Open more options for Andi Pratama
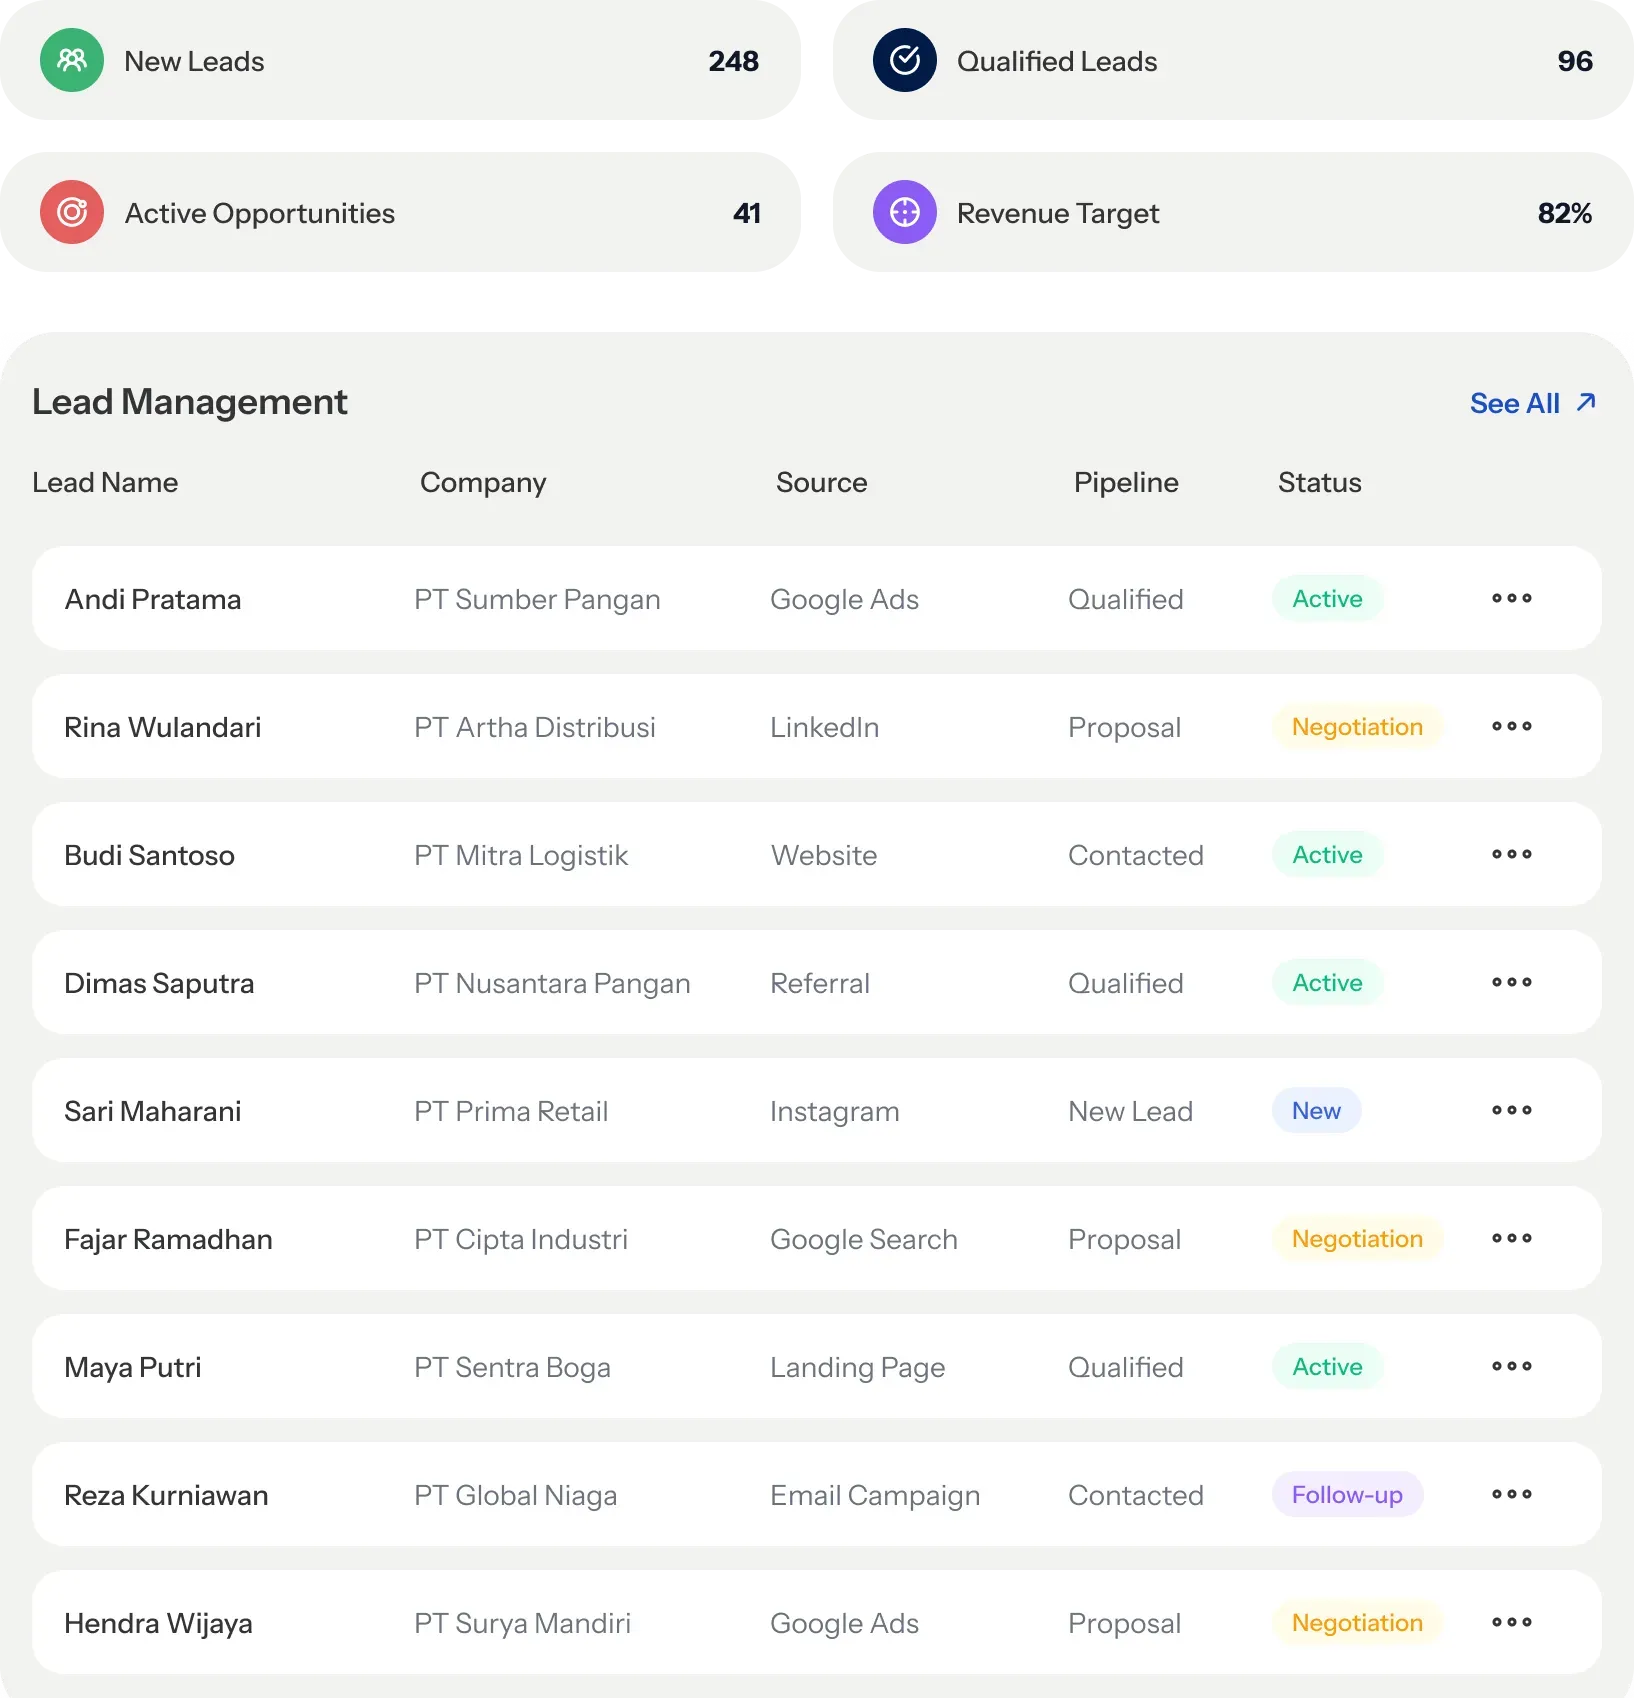 [x=1511, y=598]
